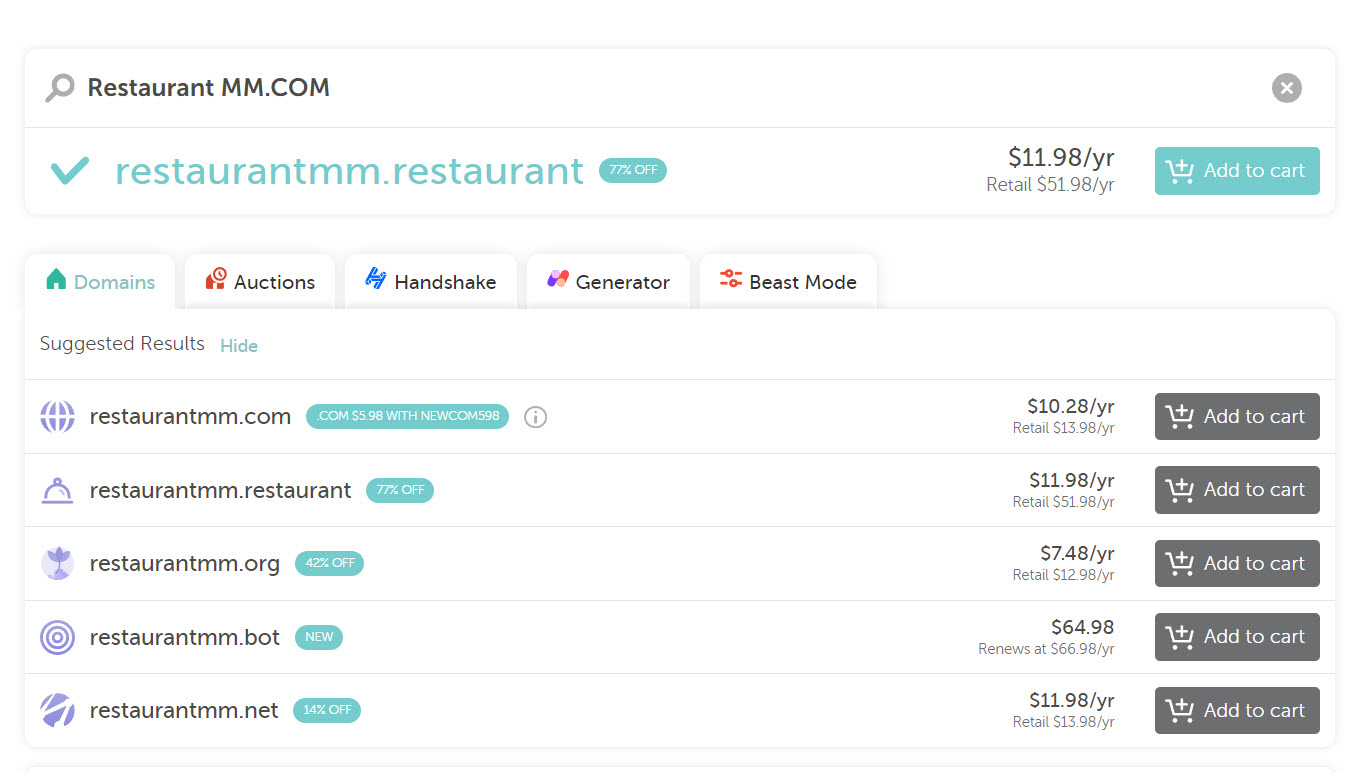The image size is (1357, 772).
Task: Click the globe icon for restaurantmm.com
Action: (58, 417)
